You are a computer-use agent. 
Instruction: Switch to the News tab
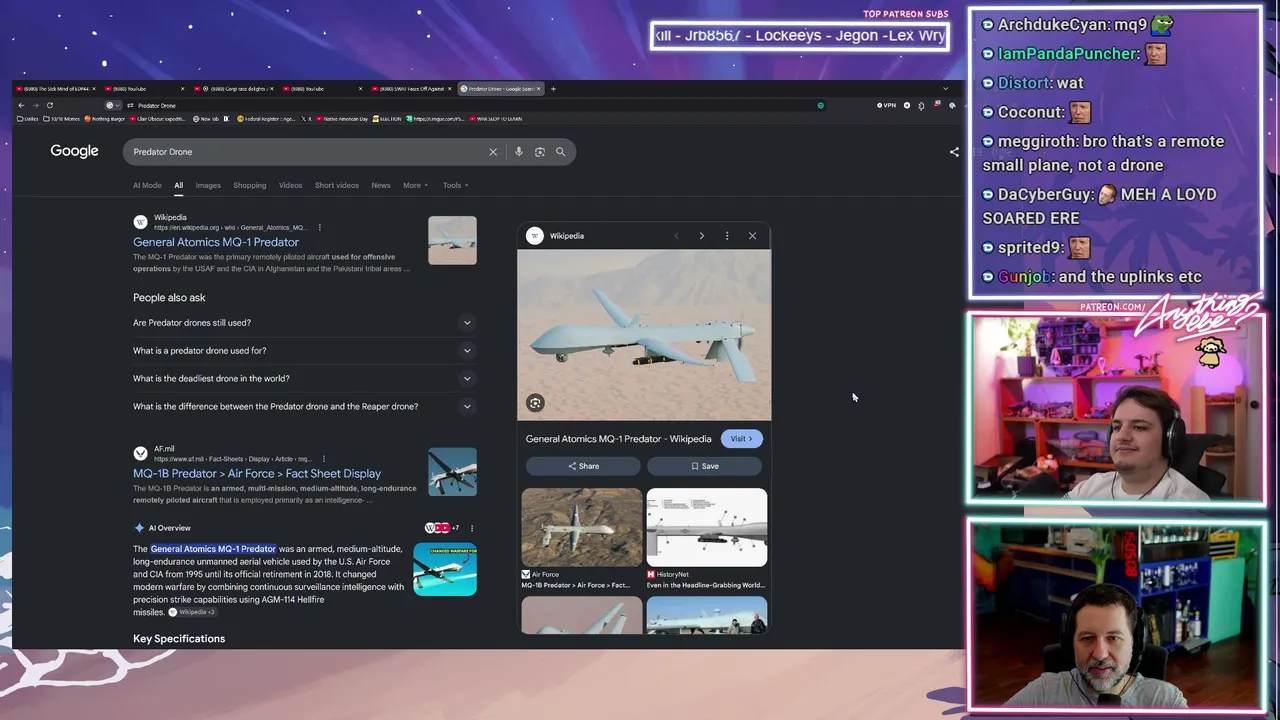coord(381,185)
